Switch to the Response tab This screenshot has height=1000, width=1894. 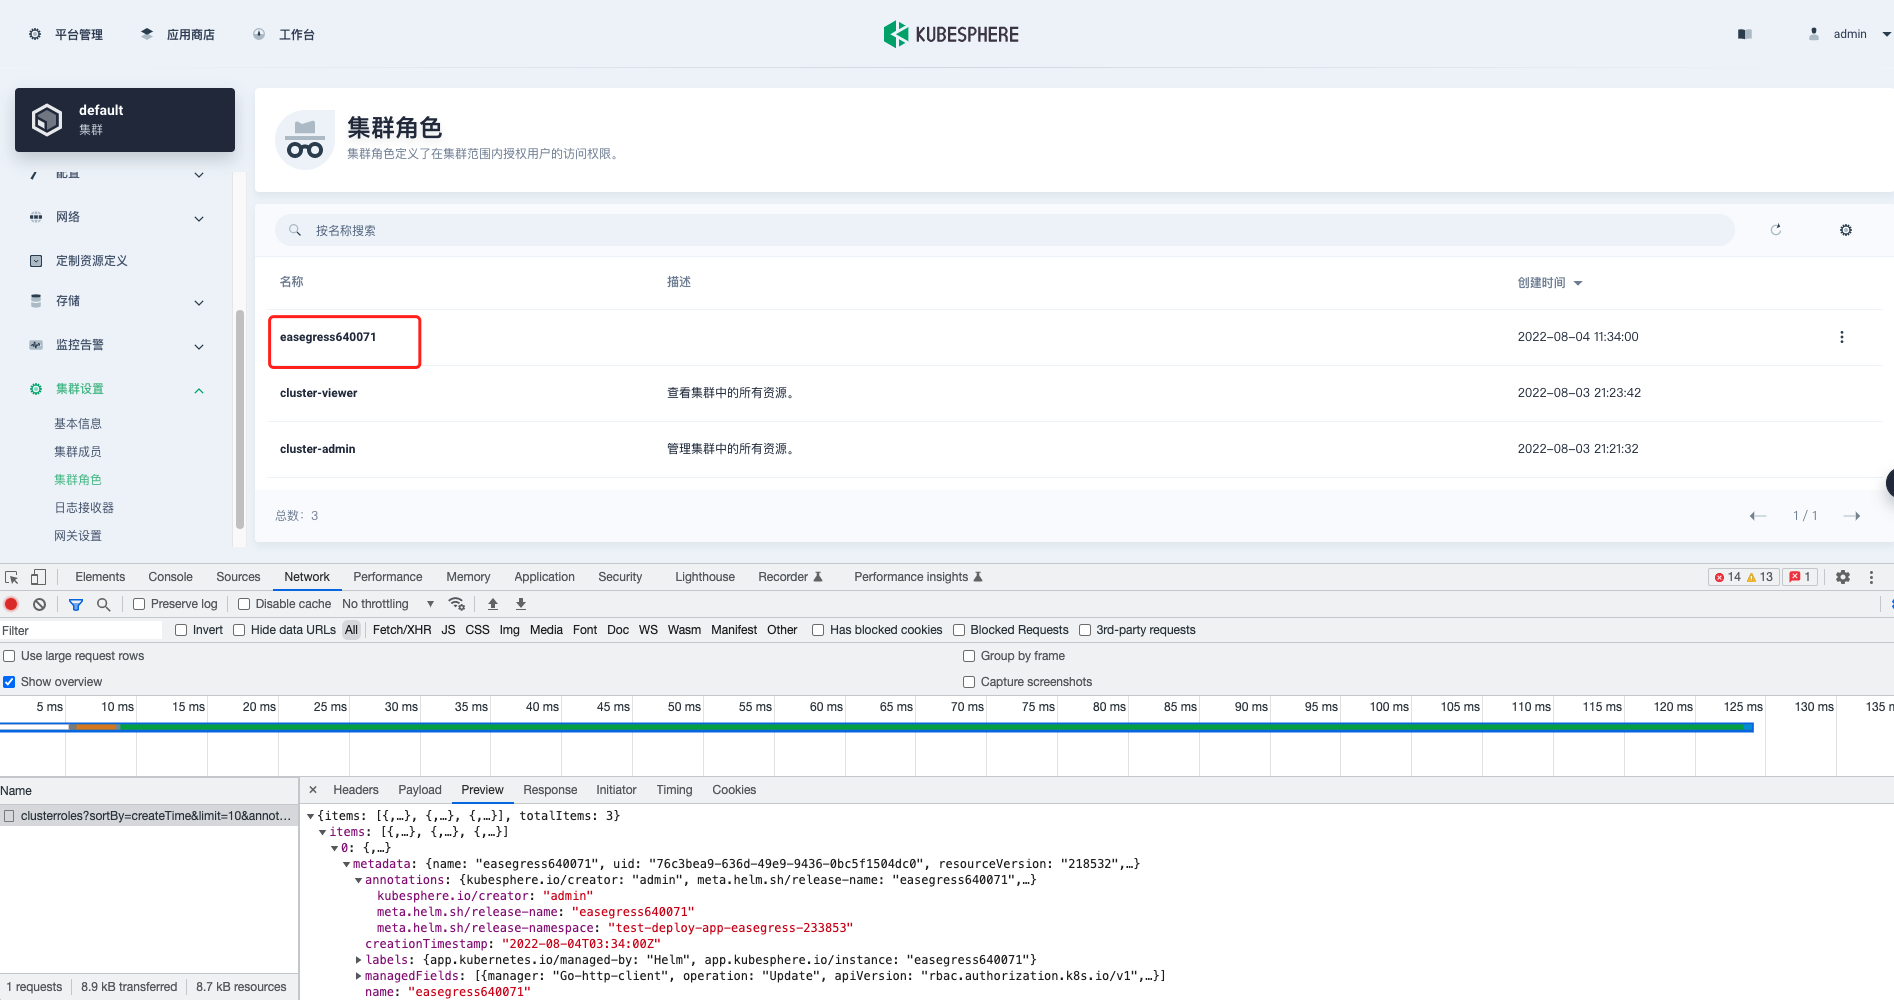550,790
